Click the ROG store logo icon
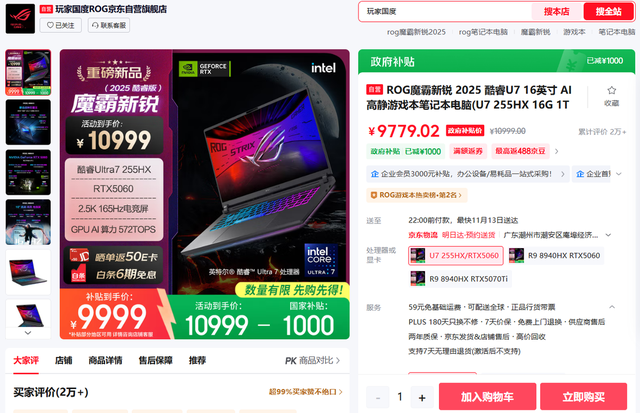The image size is (640, 413). tap(20, 19)
